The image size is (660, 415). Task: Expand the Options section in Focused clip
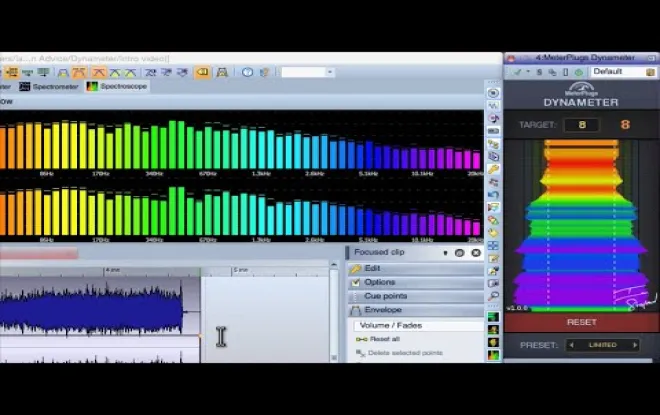415,282
